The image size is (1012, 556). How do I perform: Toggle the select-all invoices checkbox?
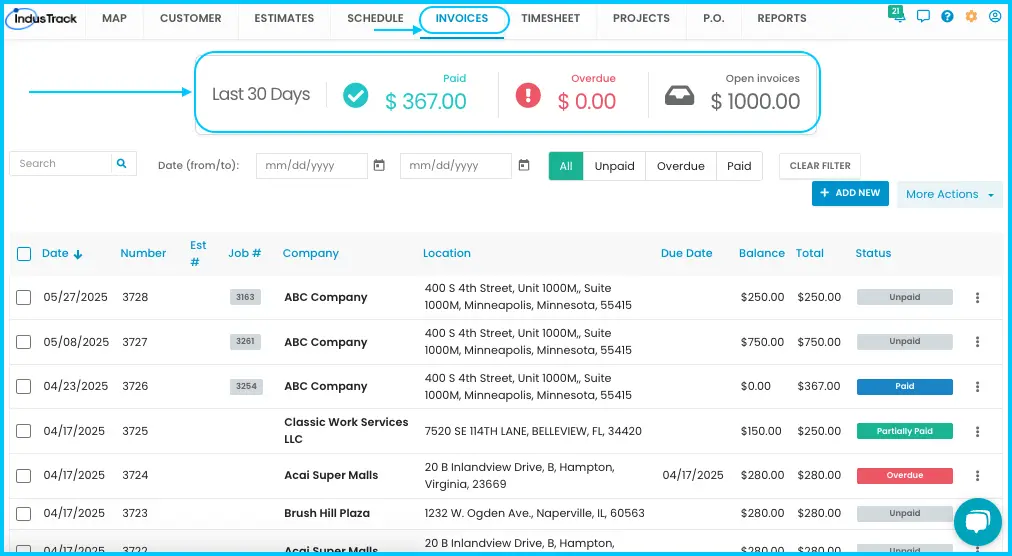(x=24, y=254)
